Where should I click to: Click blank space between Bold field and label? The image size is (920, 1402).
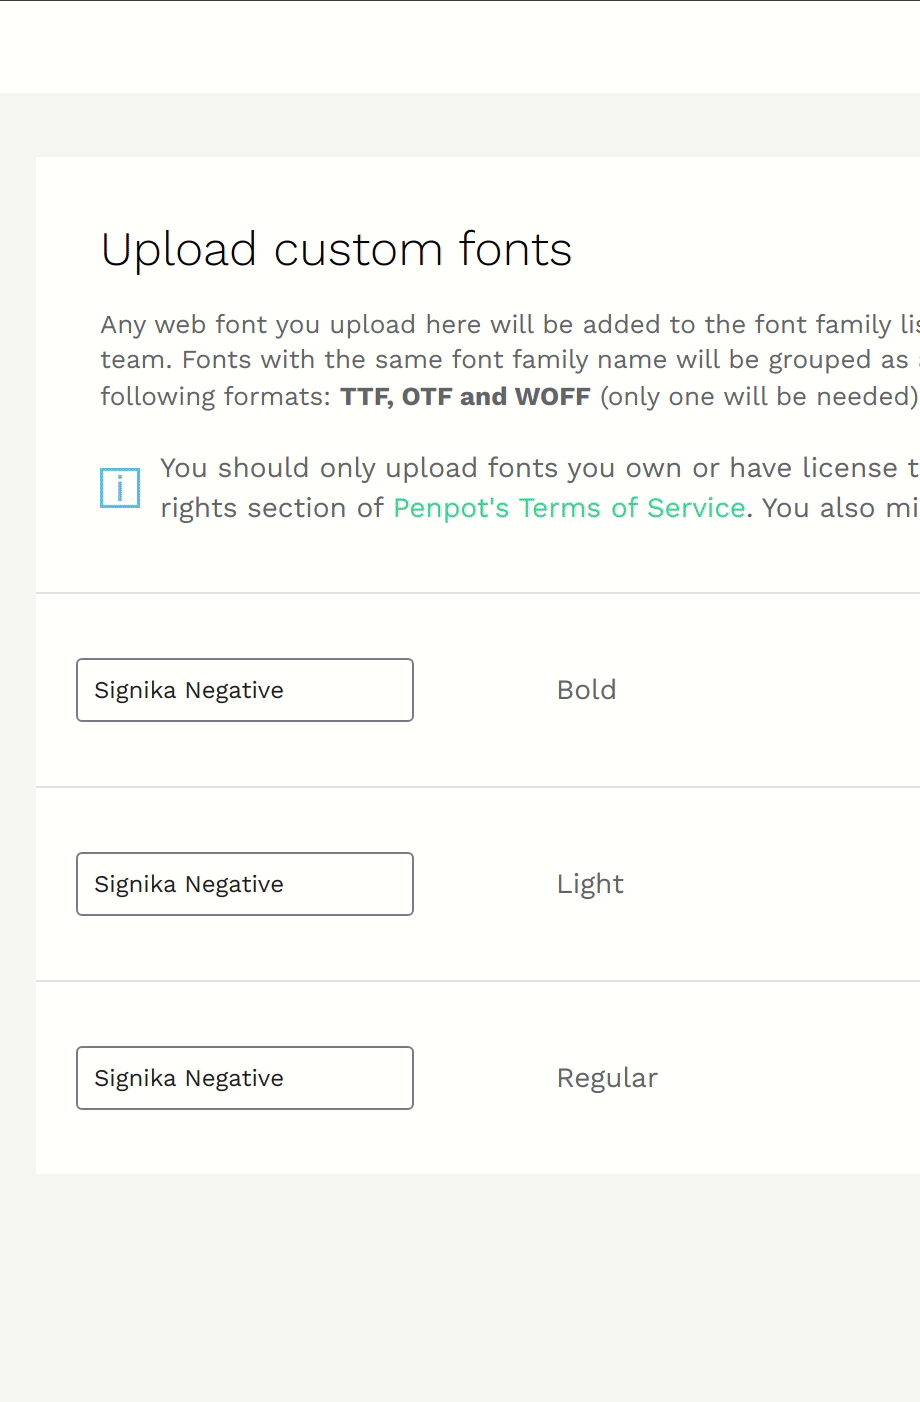(485, 690)
